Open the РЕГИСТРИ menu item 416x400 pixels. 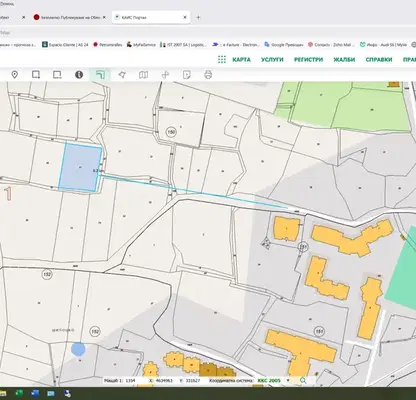(308, 60)
